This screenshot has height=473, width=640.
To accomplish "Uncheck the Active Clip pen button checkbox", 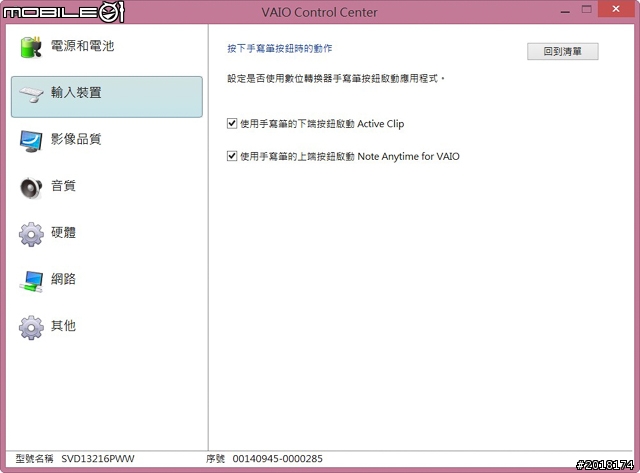I will coord(232,123).
